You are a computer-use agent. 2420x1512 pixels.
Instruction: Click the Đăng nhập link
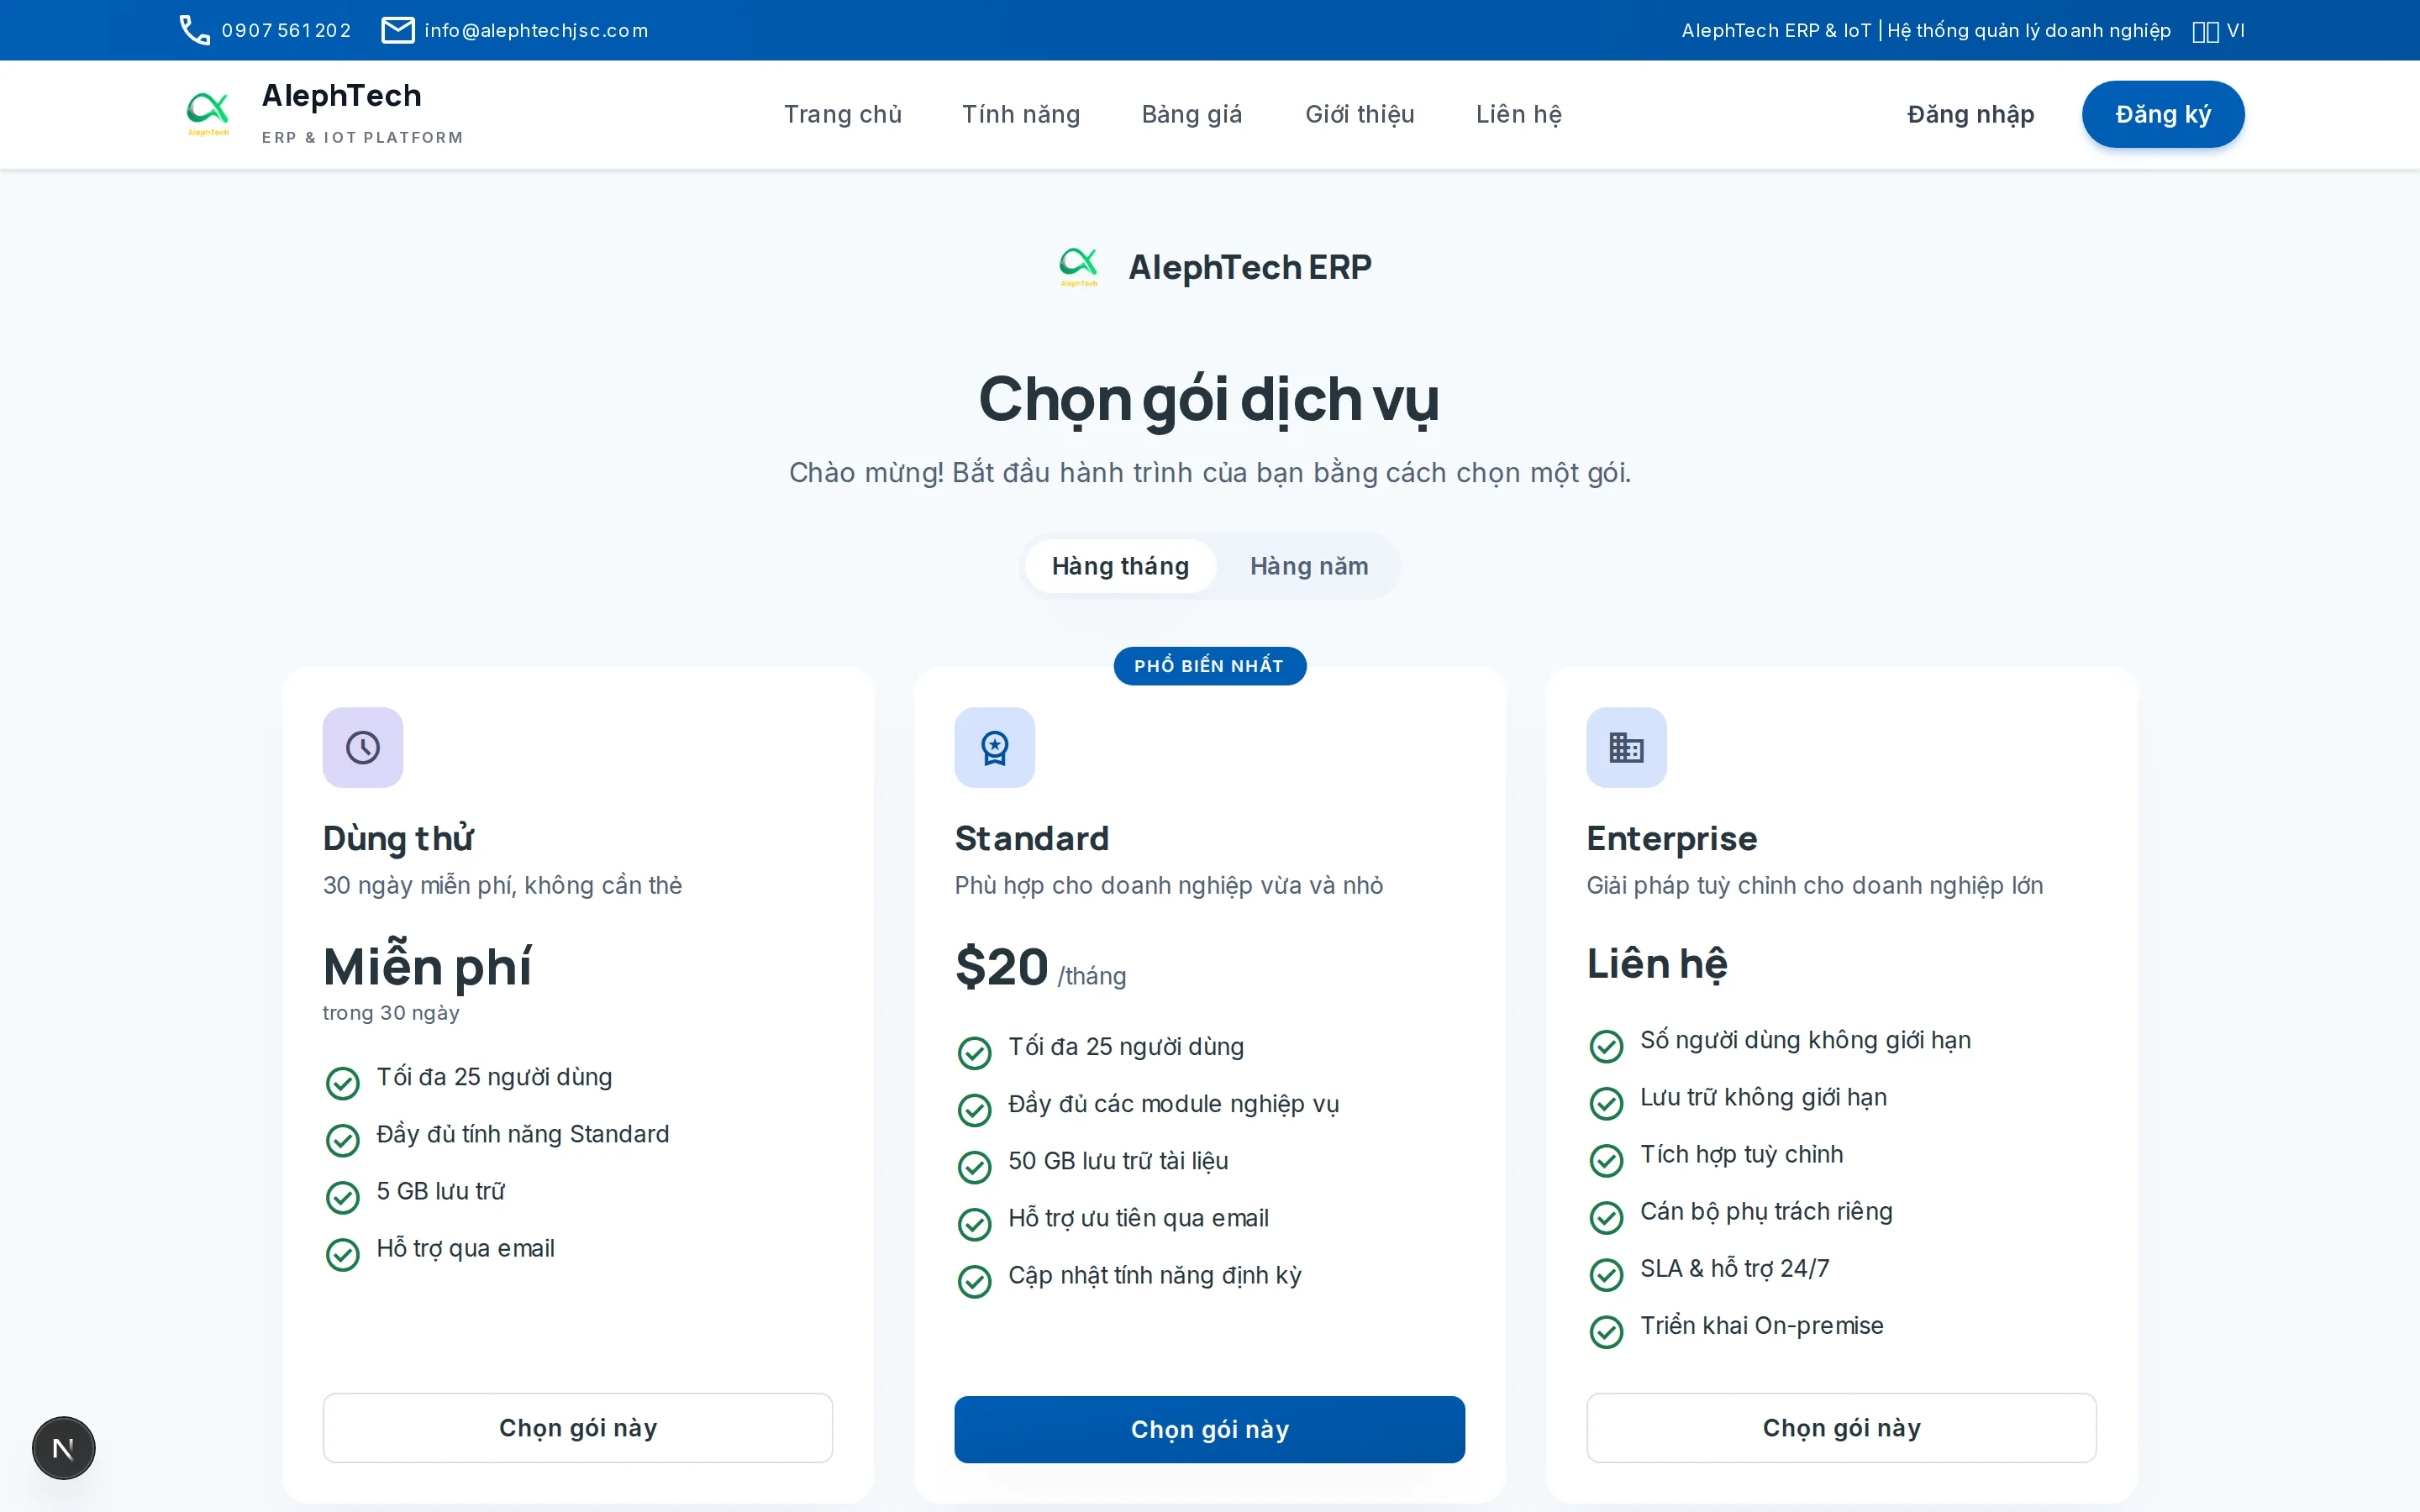click(x=1971, y=114)
